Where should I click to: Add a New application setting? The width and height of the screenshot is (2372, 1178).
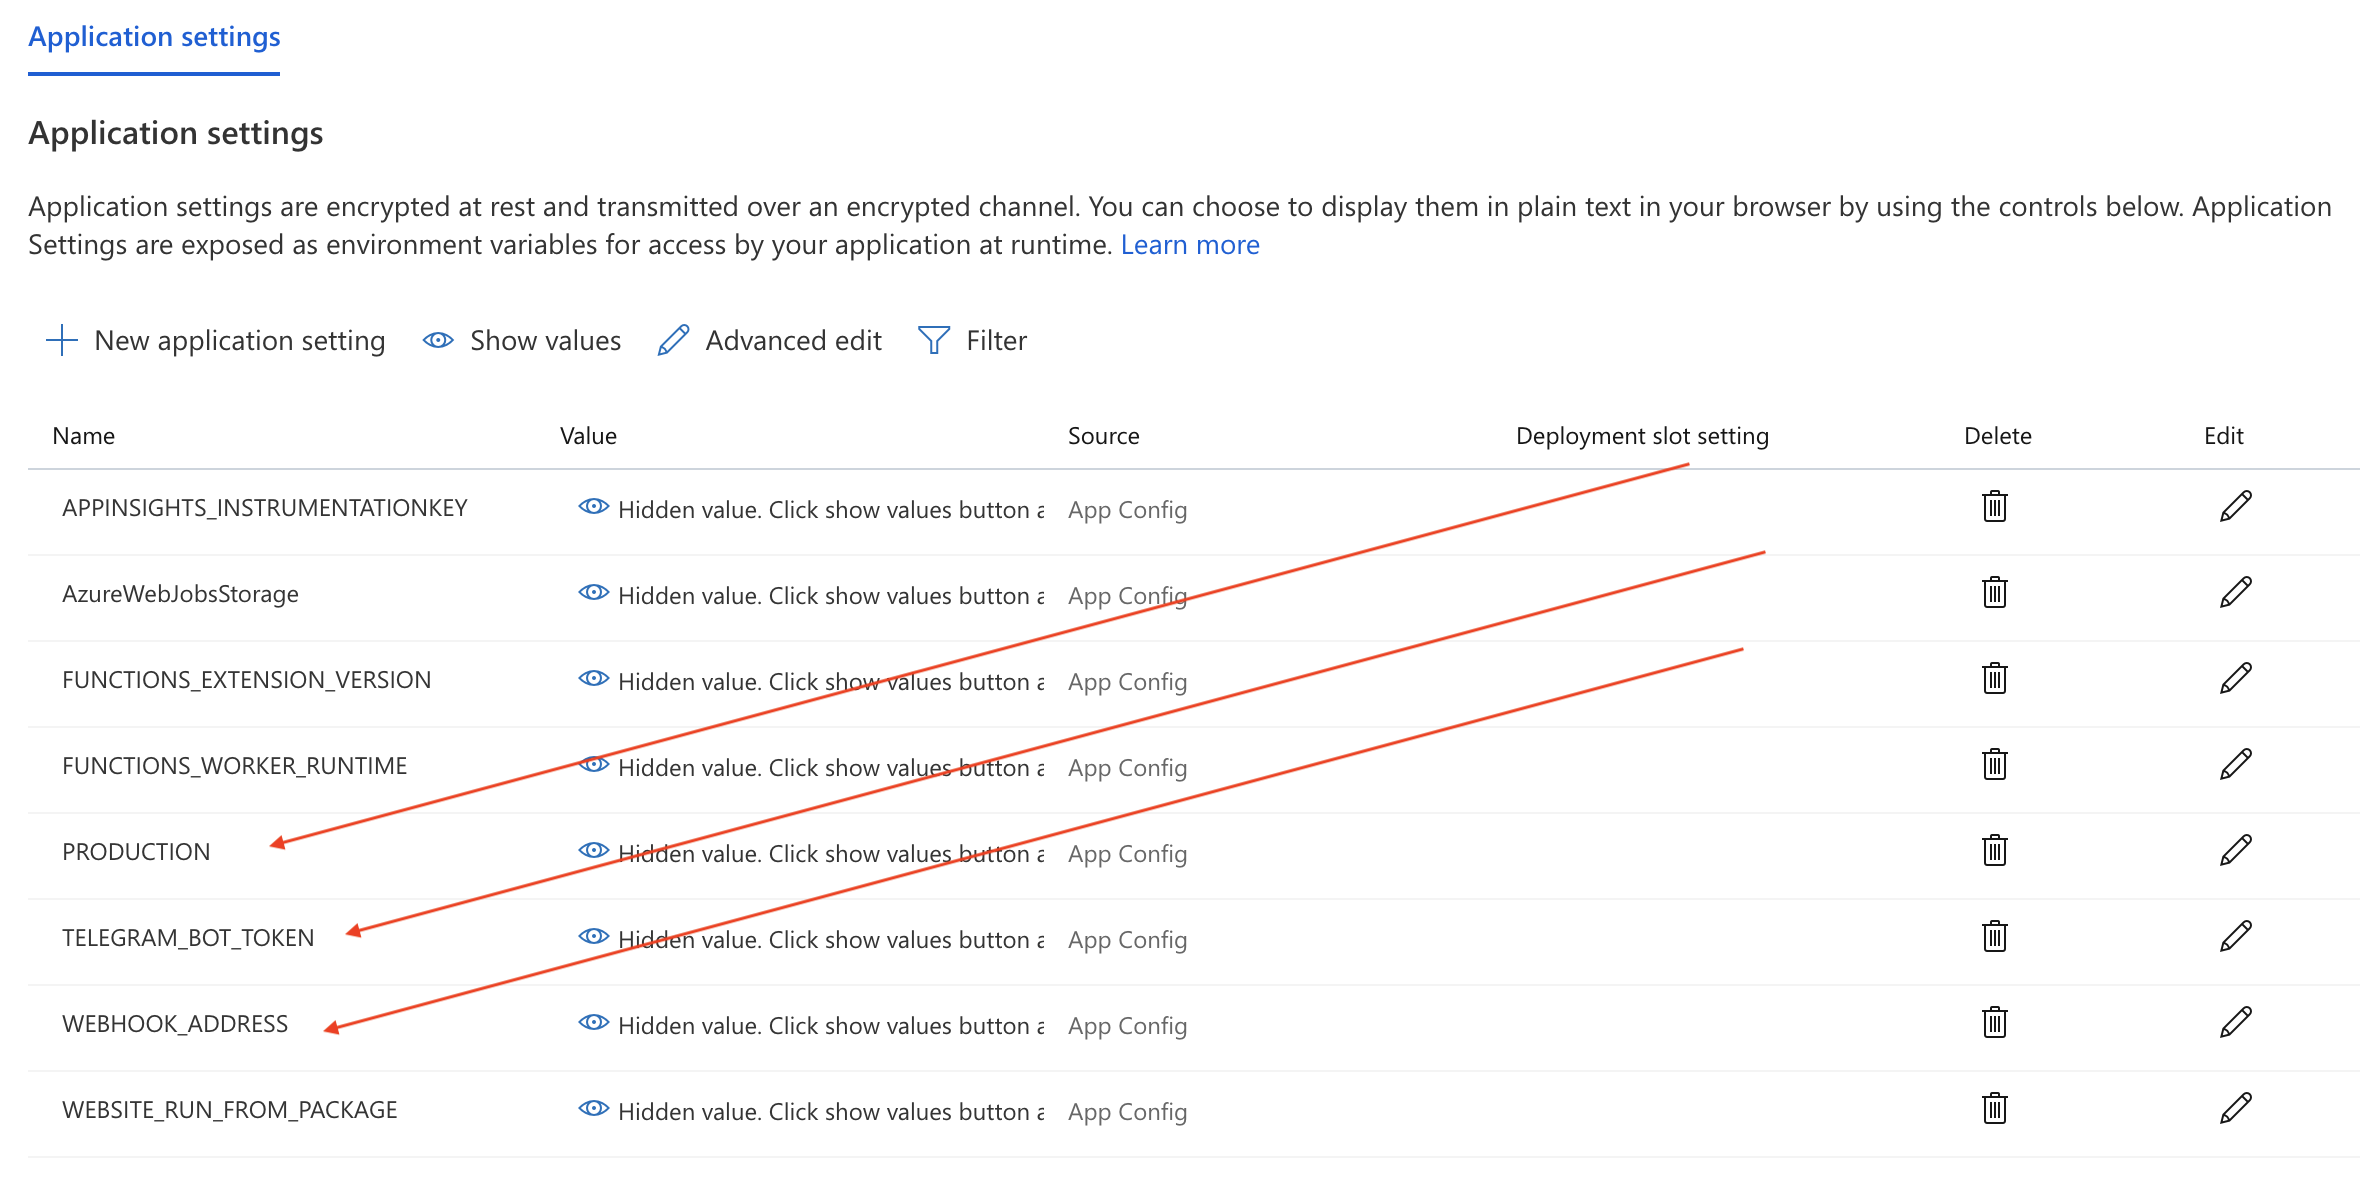(216, 341)
